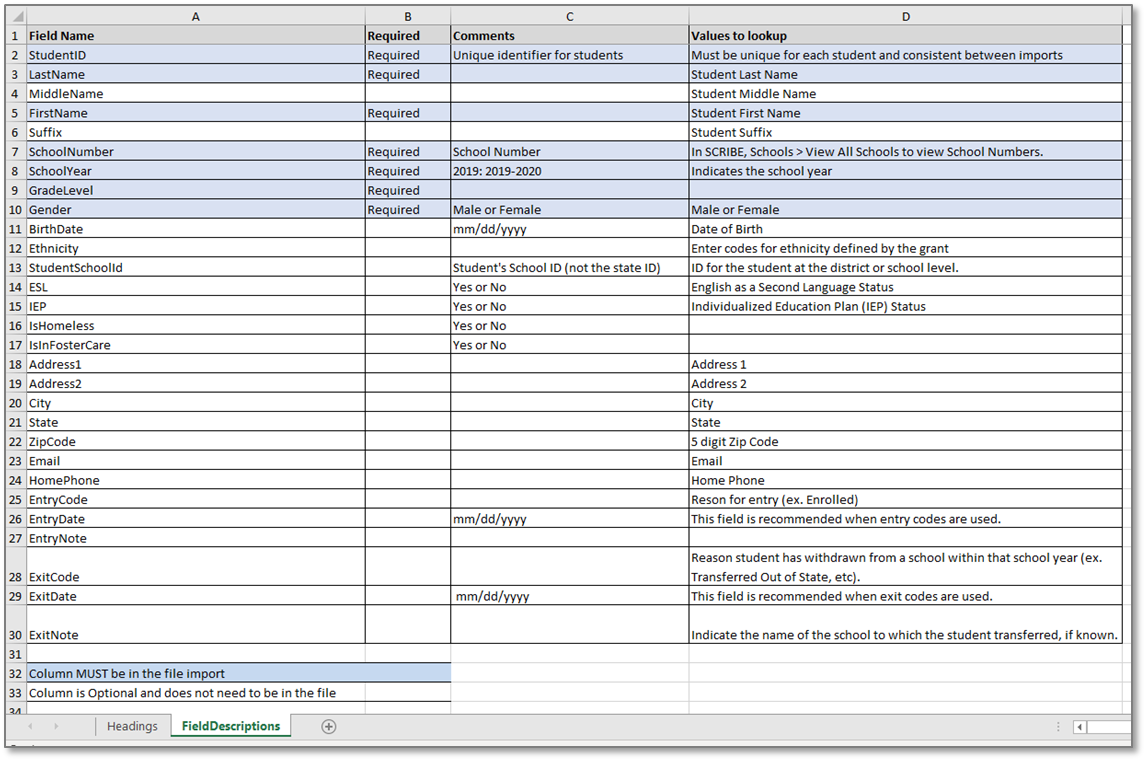Screen dimensions: 1146x761
Task: Select the FieldDescriptions sheet tab
Action: 231,727
